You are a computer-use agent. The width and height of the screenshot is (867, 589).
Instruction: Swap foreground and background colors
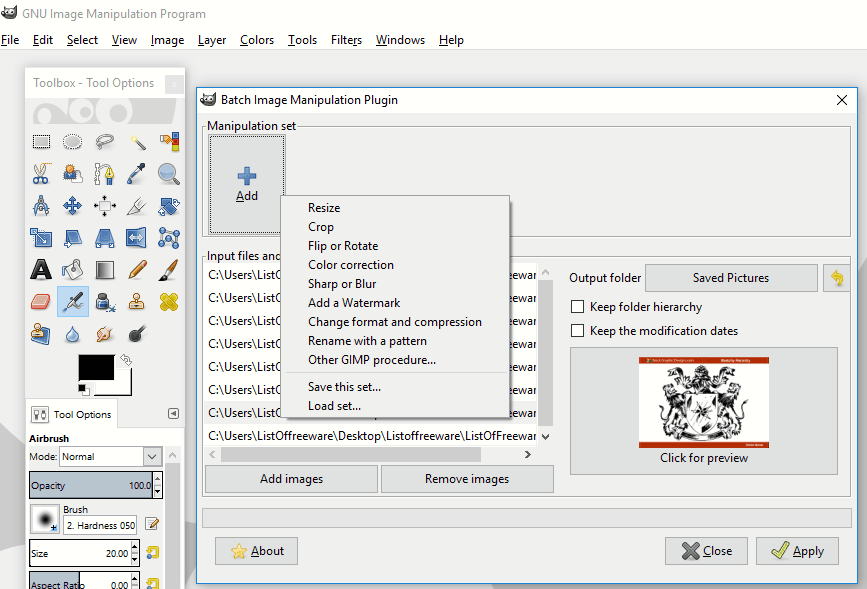(126, 360)
